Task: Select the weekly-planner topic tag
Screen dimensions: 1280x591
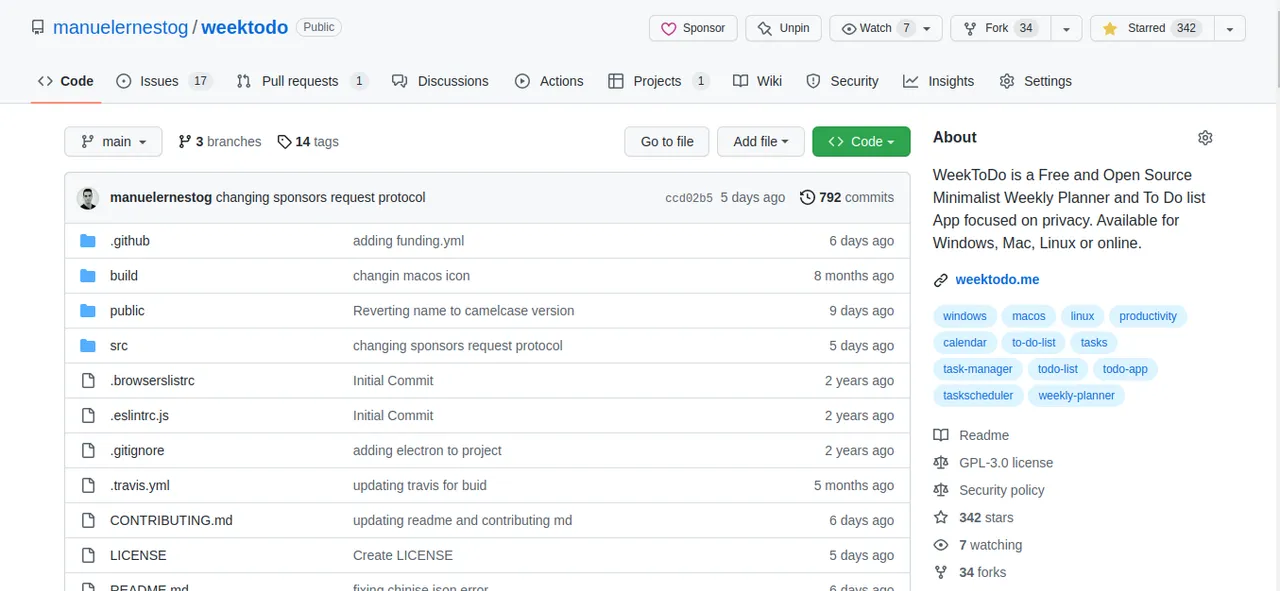Action: 1076,396
